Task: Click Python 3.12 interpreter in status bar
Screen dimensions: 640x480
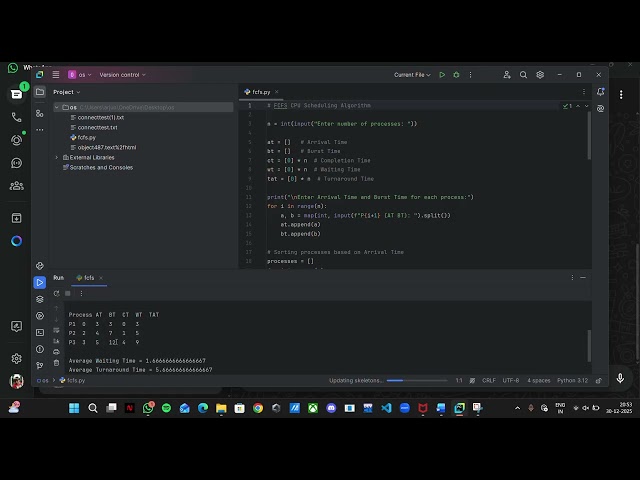Action: click(x=572, y=380)
